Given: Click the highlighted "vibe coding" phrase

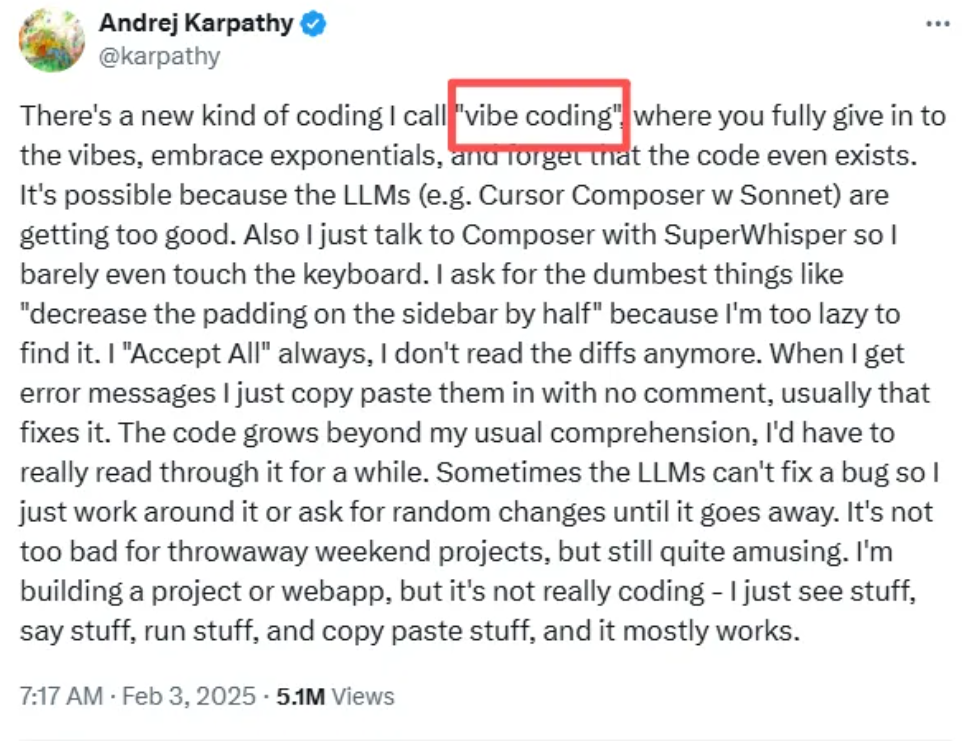Looking at the screenshot, I should coord(539,116).
